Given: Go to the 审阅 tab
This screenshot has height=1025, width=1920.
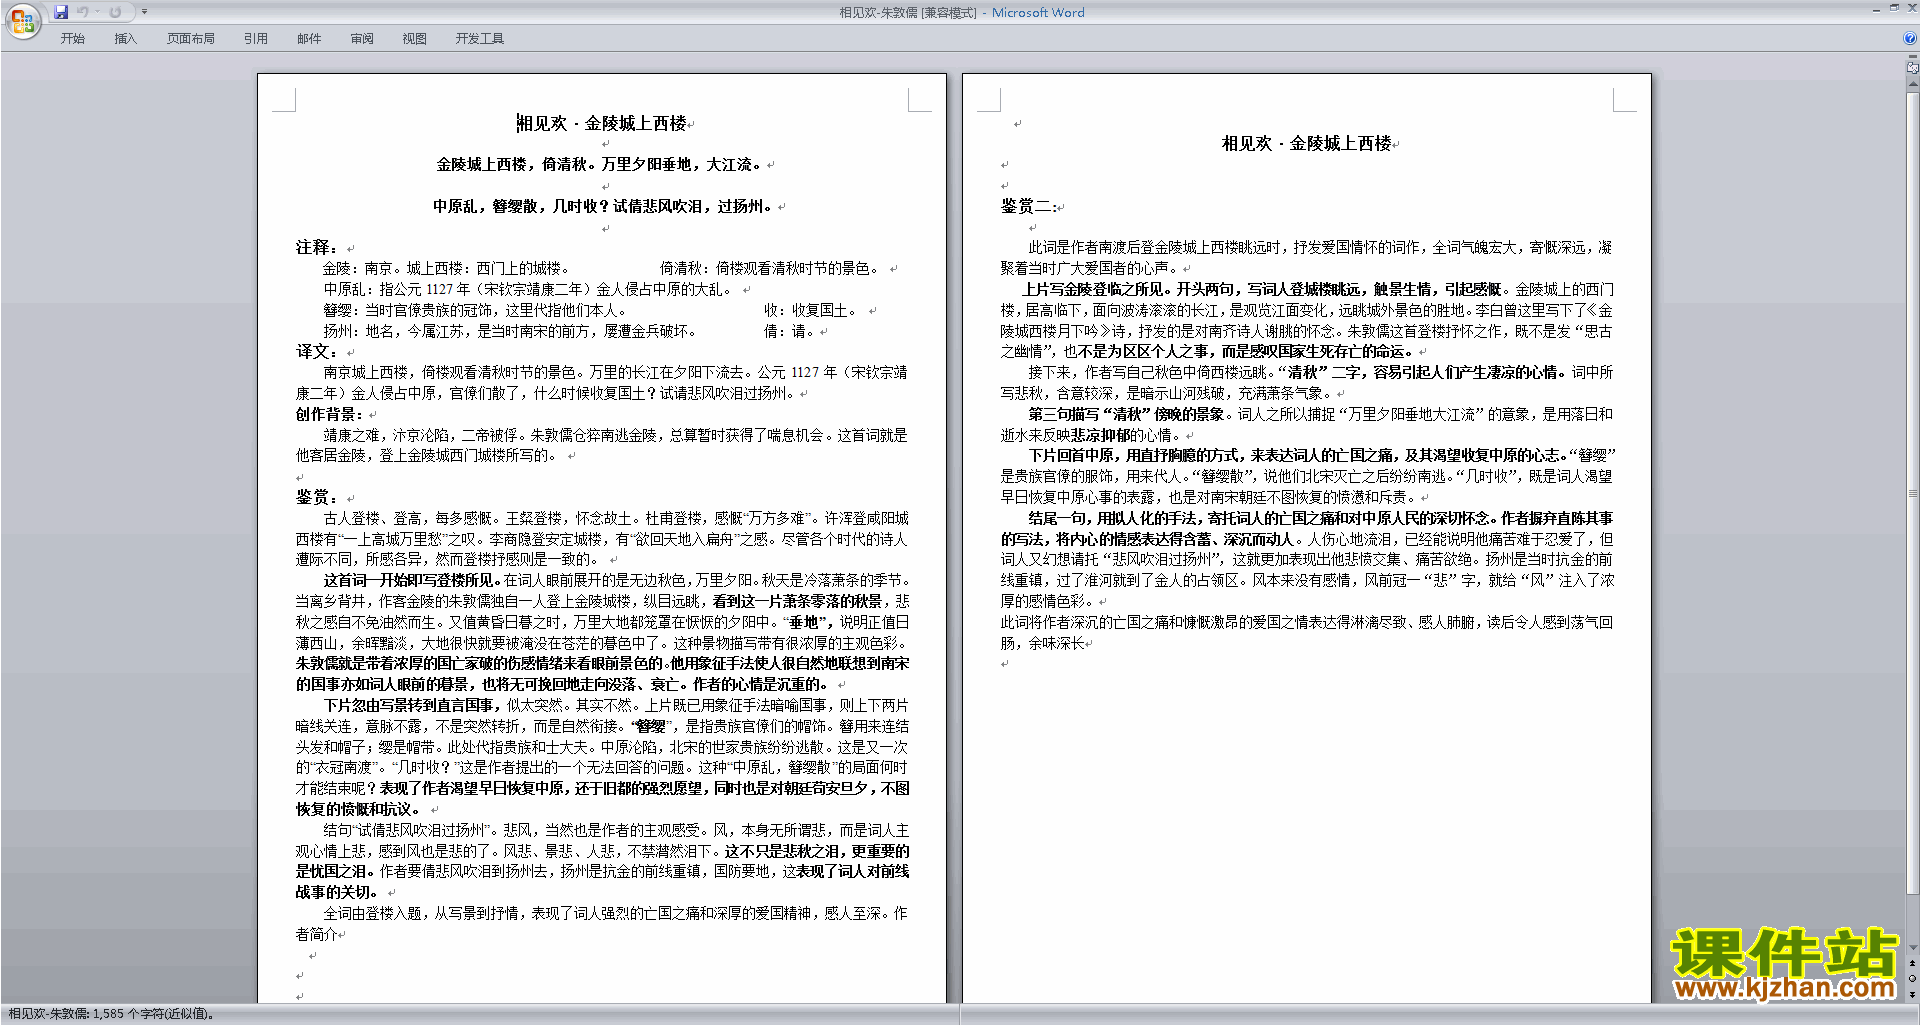Looking at the screenshot, I should point(362,39).
